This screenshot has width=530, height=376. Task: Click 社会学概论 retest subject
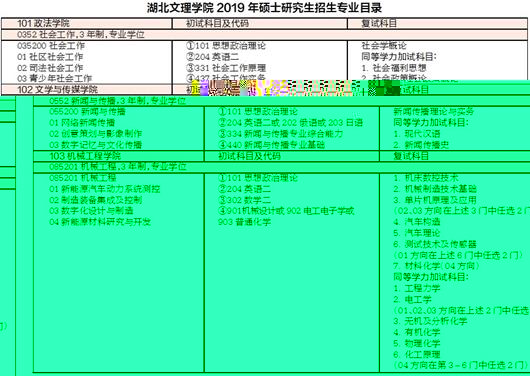[x=384, y=46]
